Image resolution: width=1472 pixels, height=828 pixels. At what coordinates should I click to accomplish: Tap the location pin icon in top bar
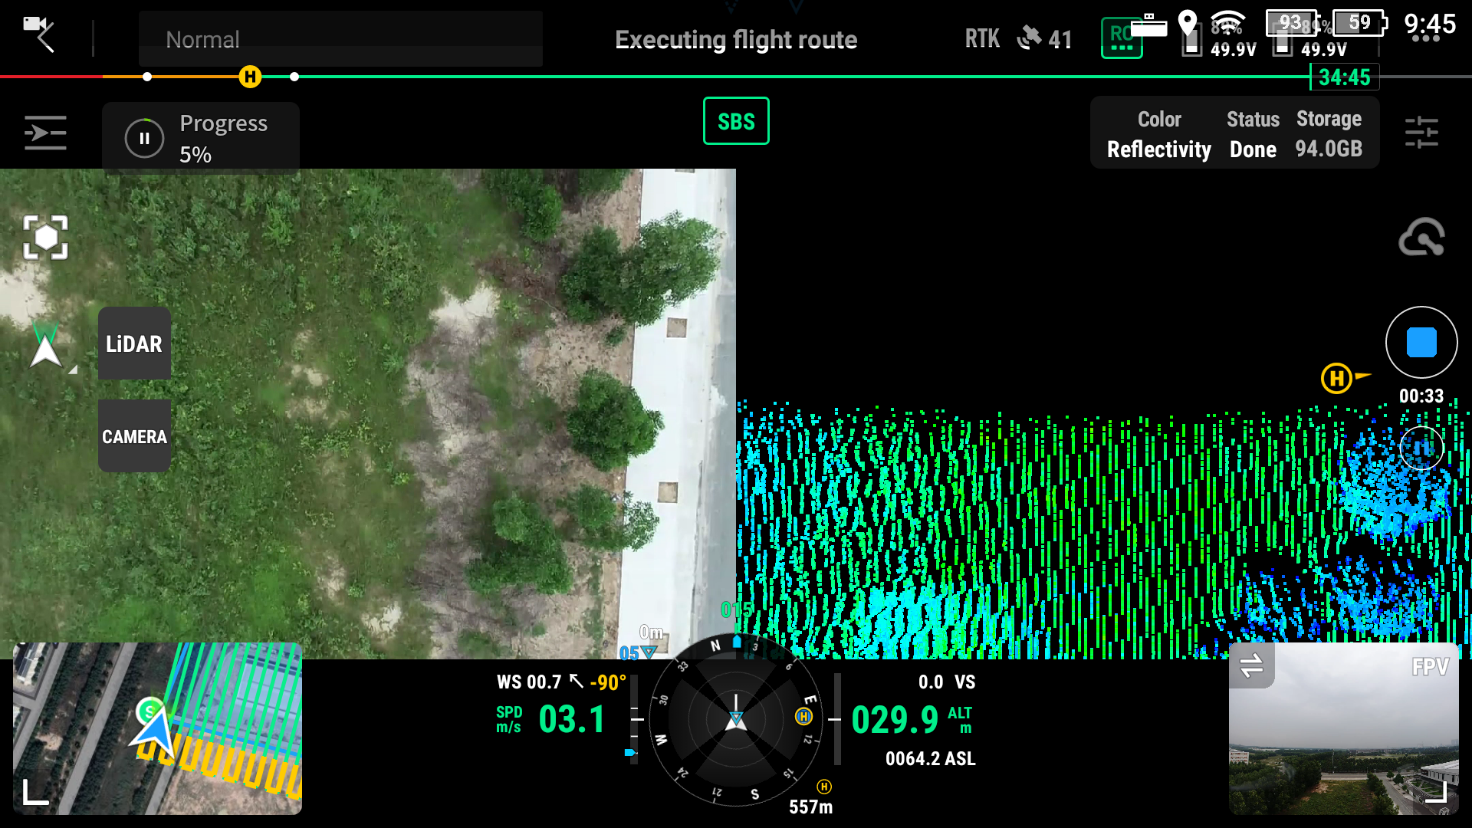(1188, 22)
